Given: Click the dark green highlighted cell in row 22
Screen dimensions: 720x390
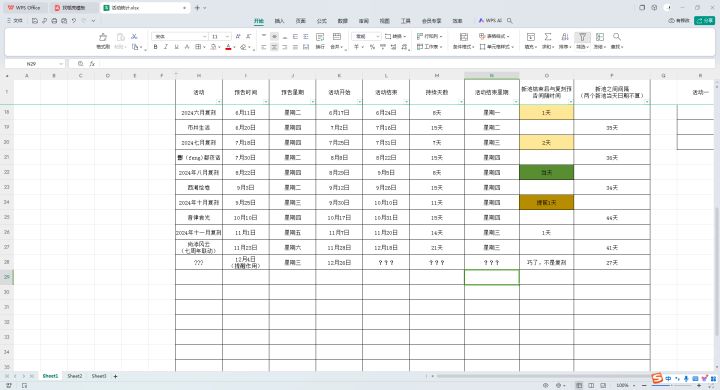Looking at the screenshot, I should [546, 172].
